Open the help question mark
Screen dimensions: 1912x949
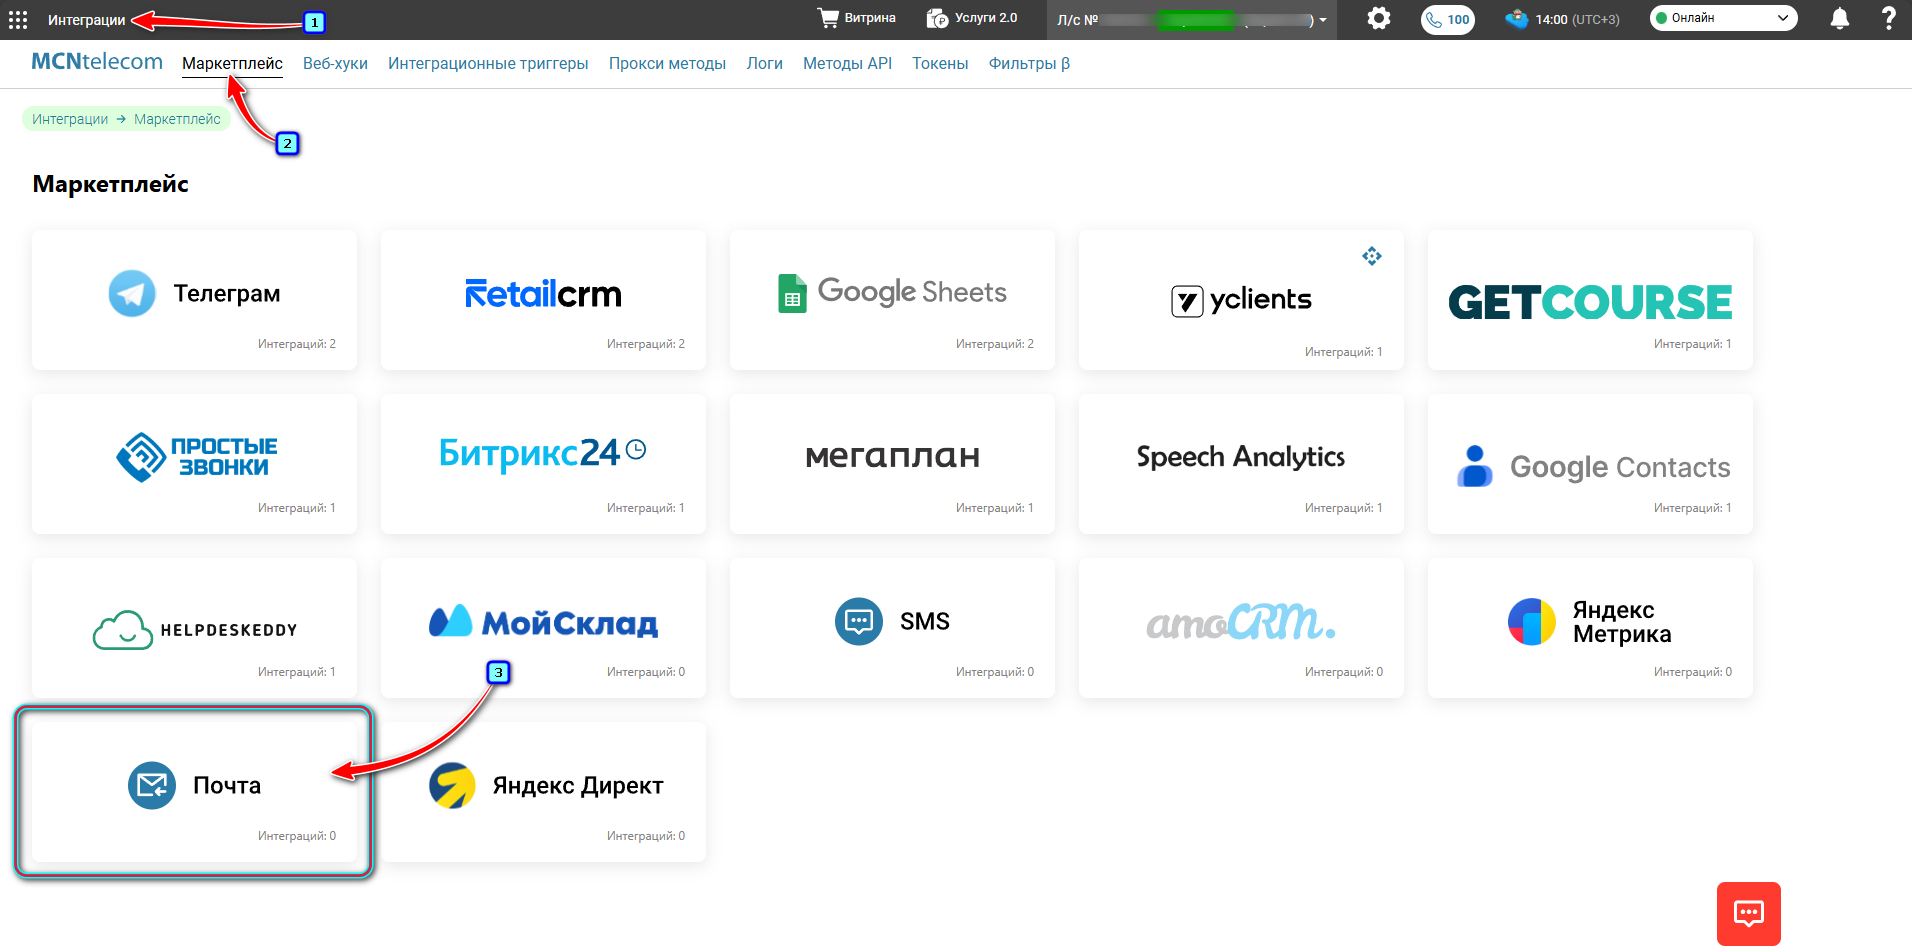click(1888, 18)
